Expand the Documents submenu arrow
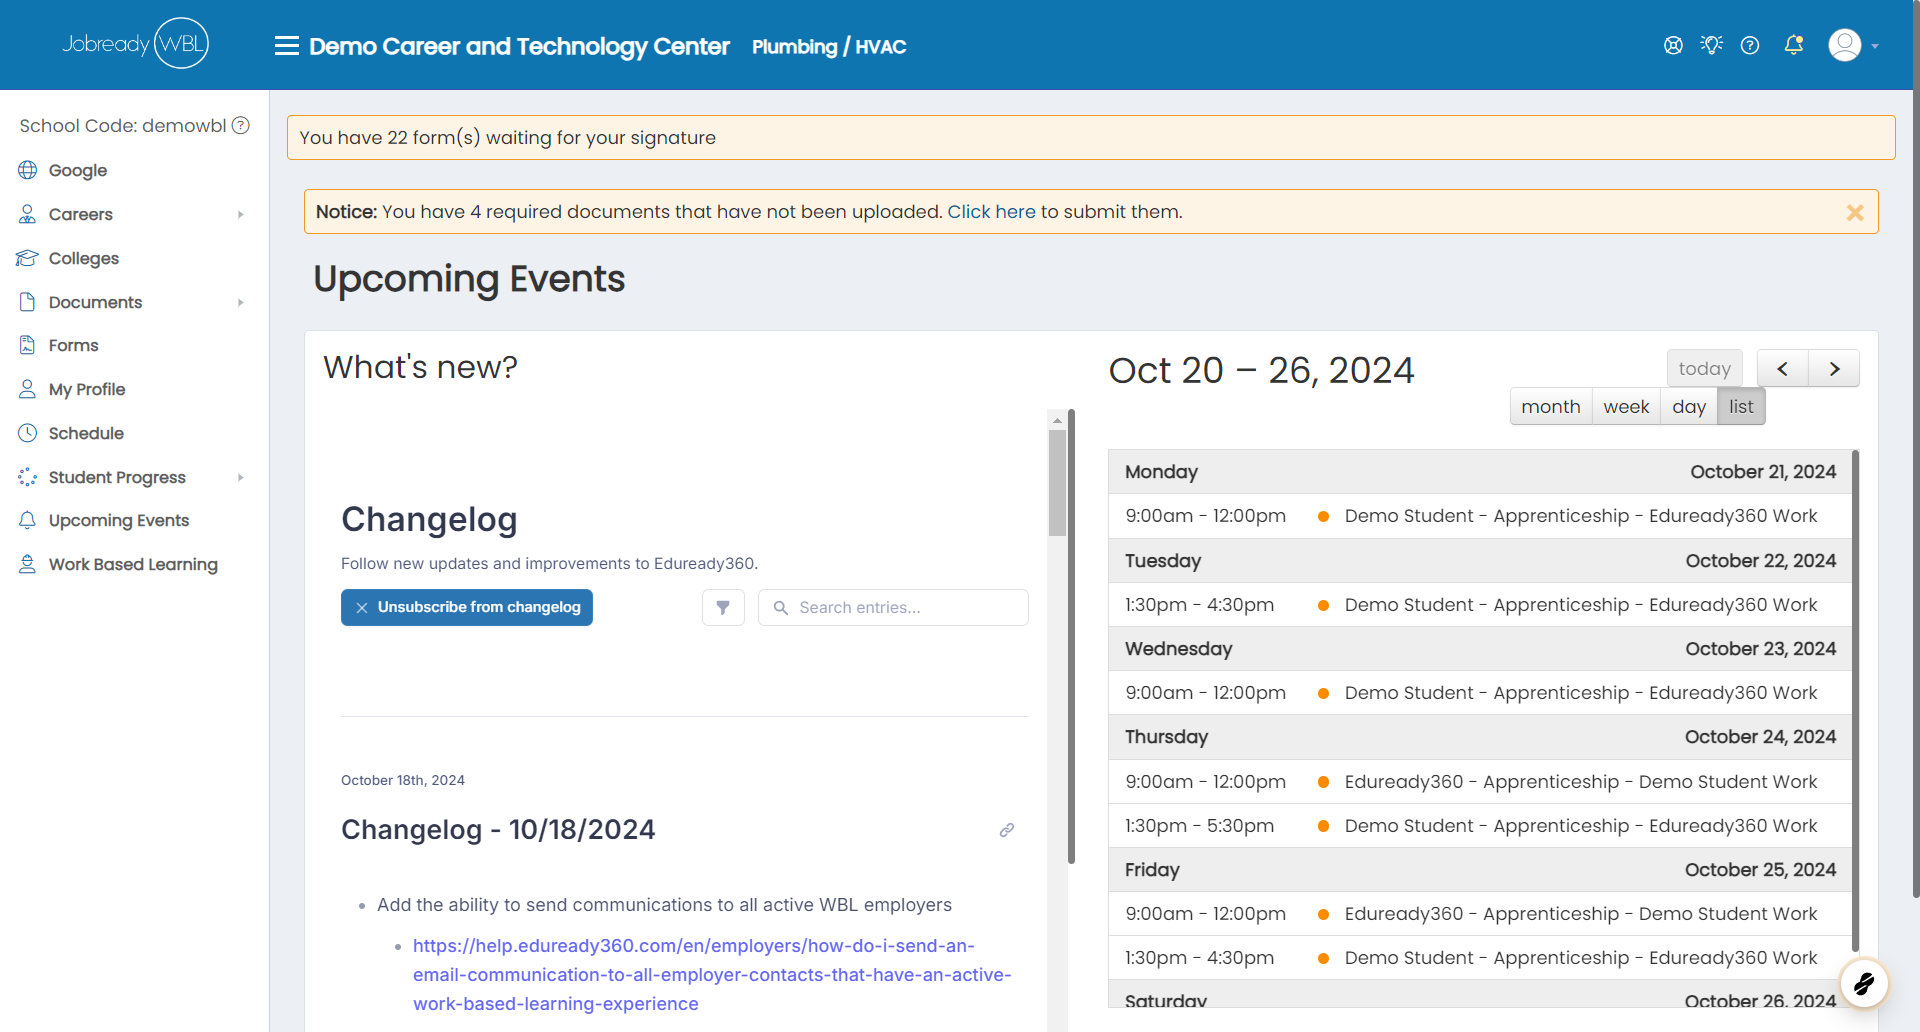The width and height of the screenshot is (1920, 1032). click(x=241, y=302)
